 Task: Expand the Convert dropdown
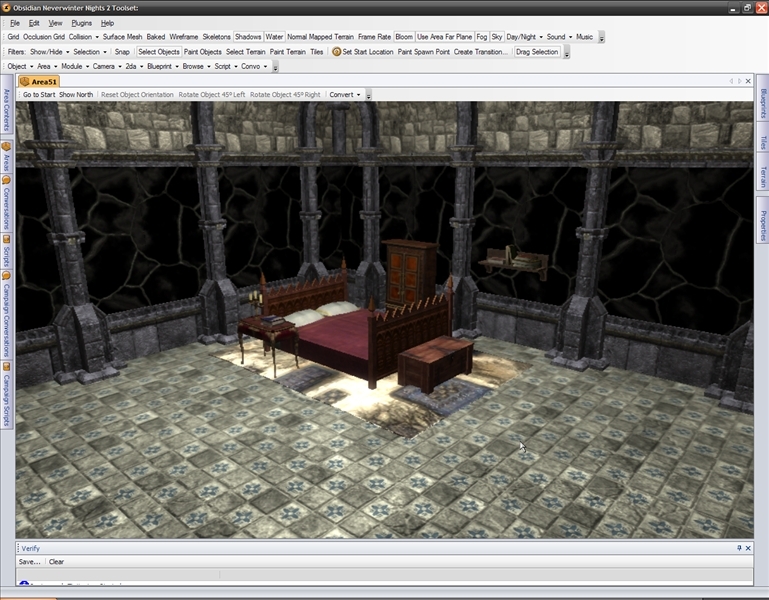(344, 95)
